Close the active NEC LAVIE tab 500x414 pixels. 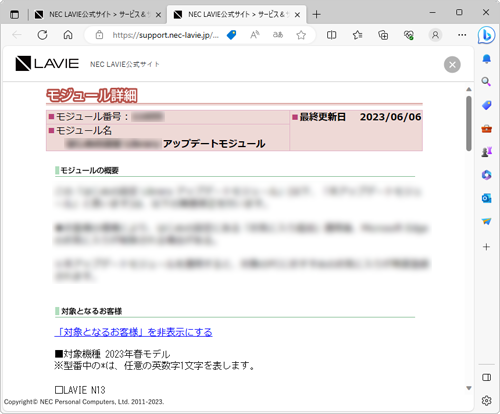pos(298,15)
